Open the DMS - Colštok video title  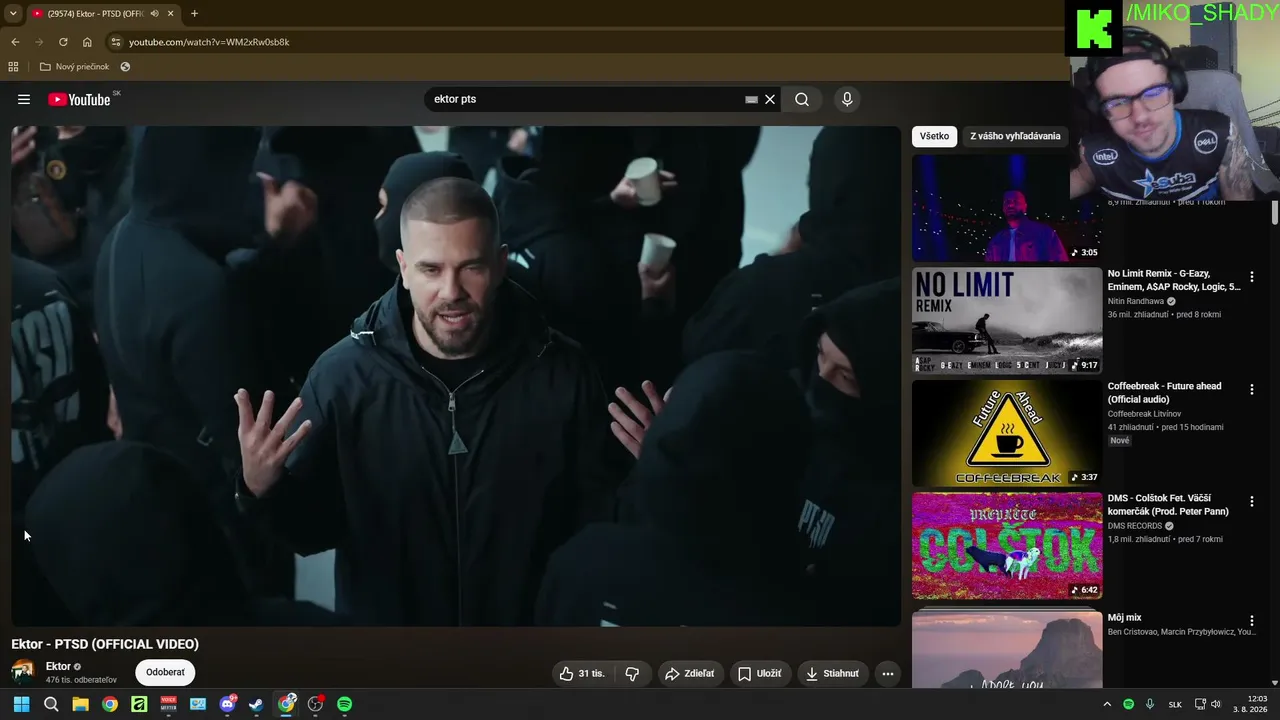(1168, 504)
